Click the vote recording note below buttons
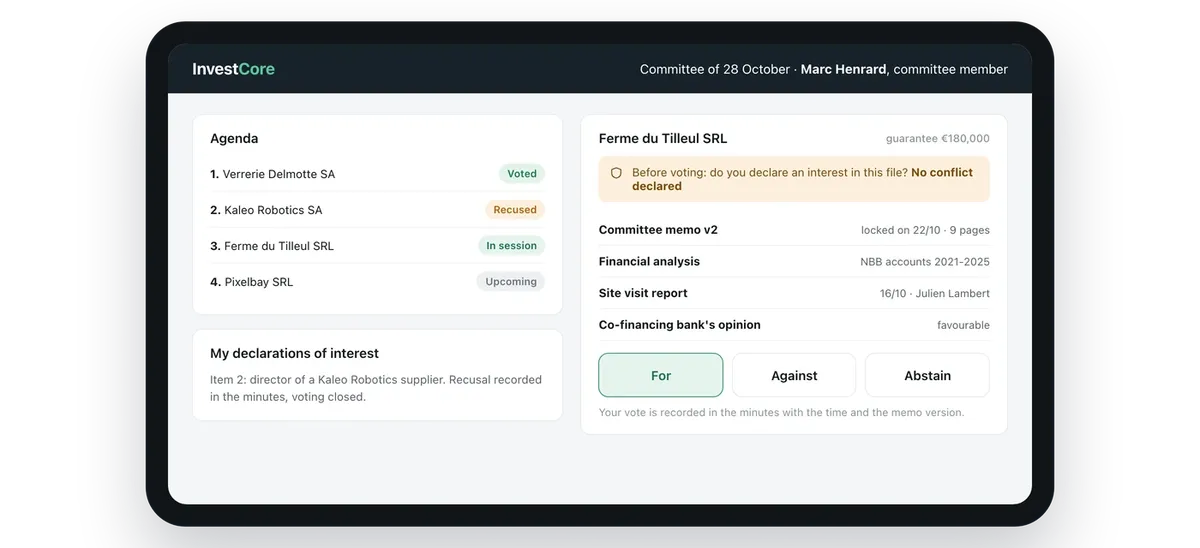Screen dimensions: 1200x548 (781, 412)
